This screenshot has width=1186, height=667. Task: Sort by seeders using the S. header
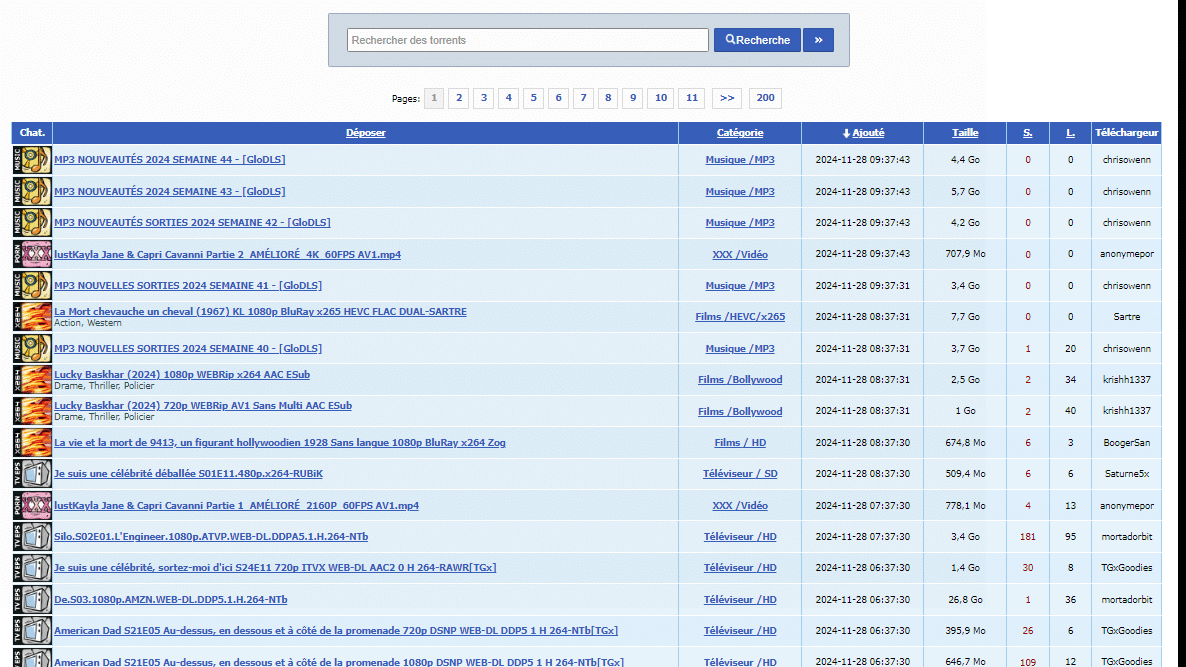pos(1027,133)
